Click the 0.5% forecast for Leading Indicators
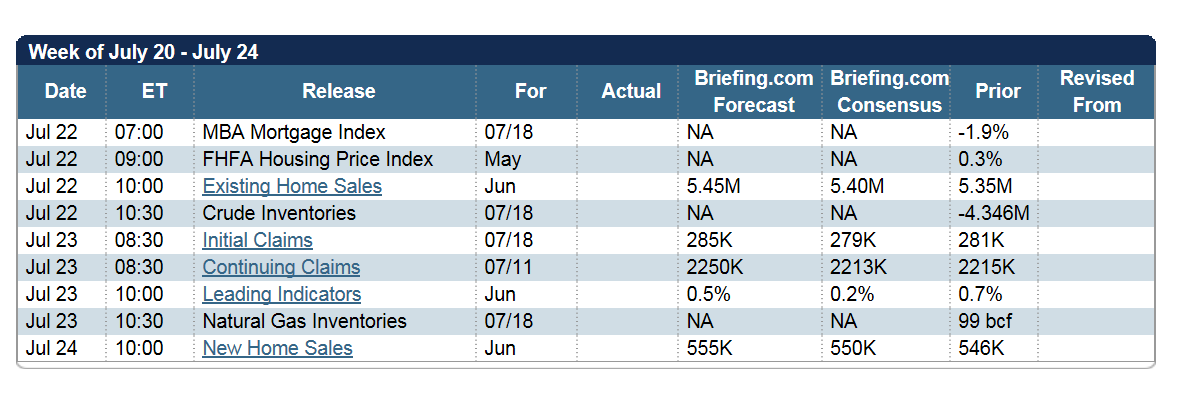Image resolution: width=1182 pixels, height=393 pixels. 709,294
